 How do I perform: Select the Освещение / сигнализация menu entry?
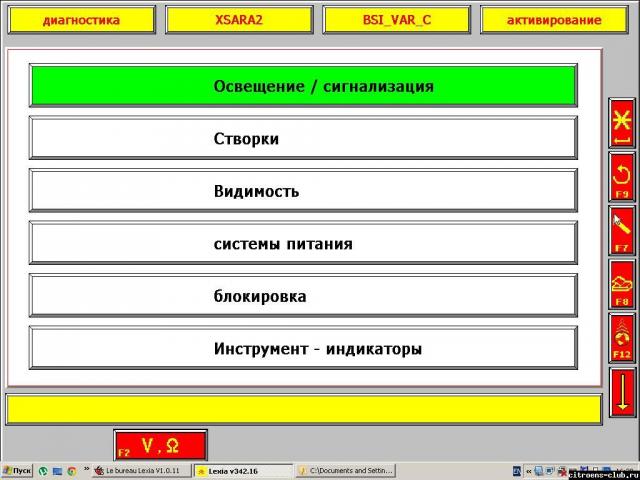[x=303, y=86]
